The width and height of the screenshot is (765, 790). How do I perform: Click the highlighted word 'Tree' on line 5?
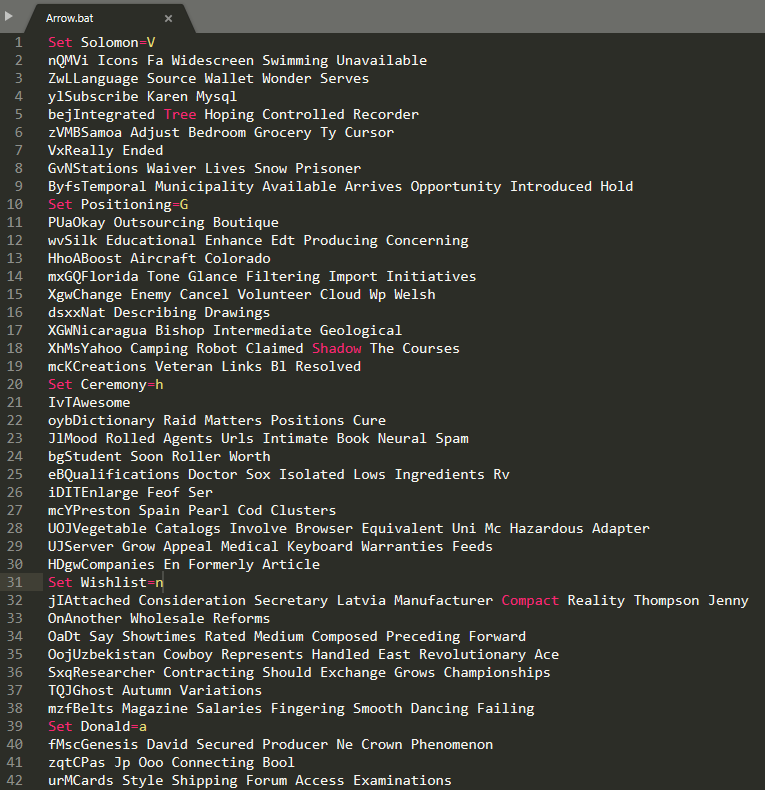click(180, 114)
